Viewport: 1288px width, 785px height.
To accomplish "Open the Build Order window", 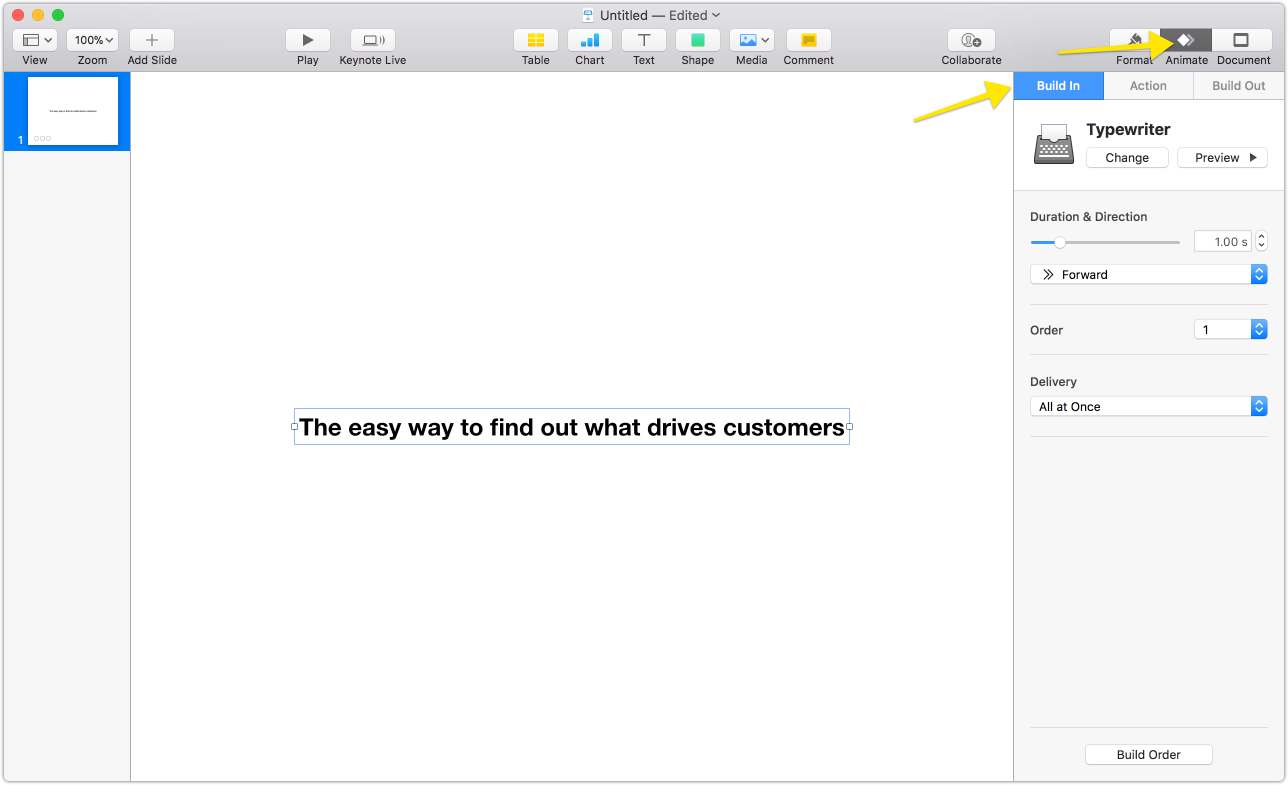I will [1149, 755].
